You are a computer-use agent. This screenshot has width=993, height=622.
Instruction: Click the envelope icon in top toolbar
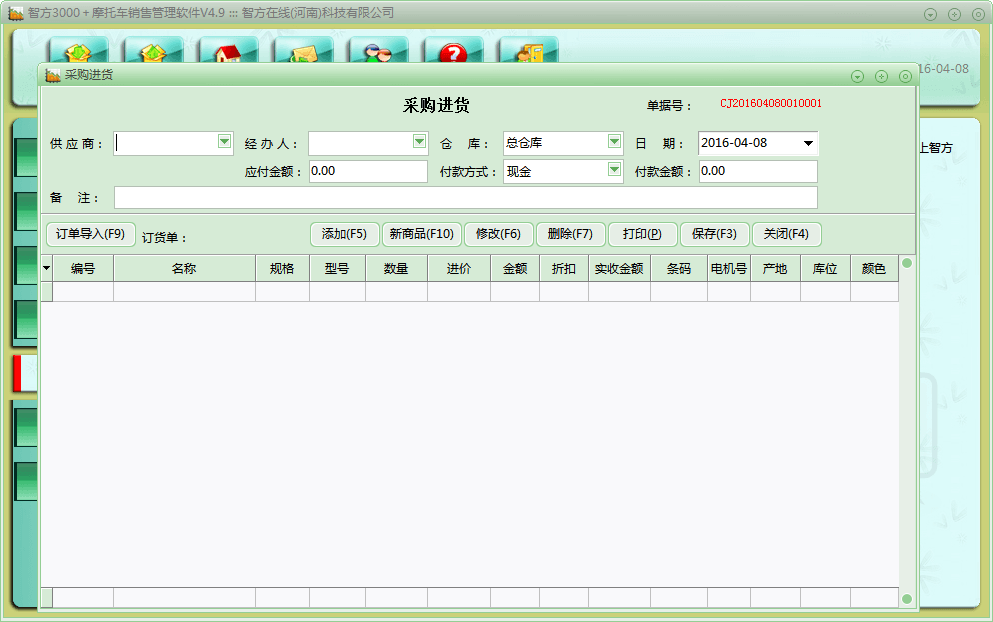point(303,52)
